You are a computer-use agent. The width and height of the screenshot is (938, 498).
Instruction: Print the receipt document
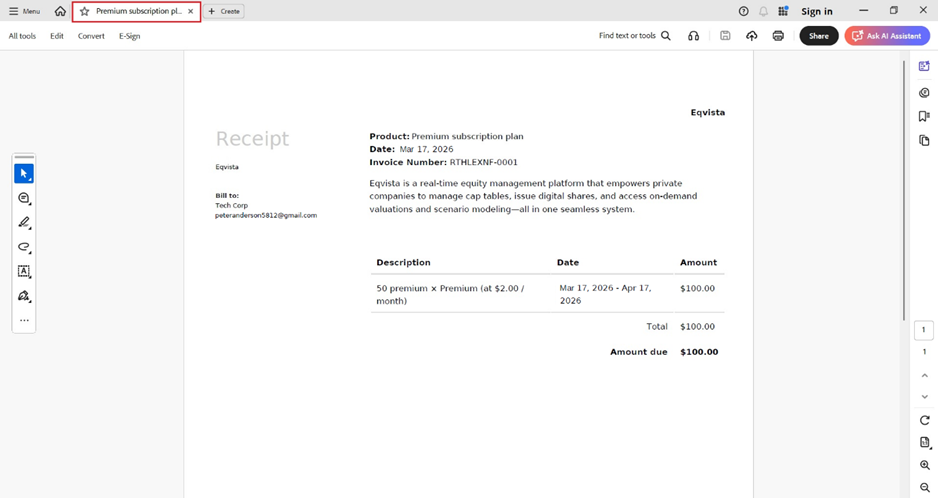pos(778,36)
